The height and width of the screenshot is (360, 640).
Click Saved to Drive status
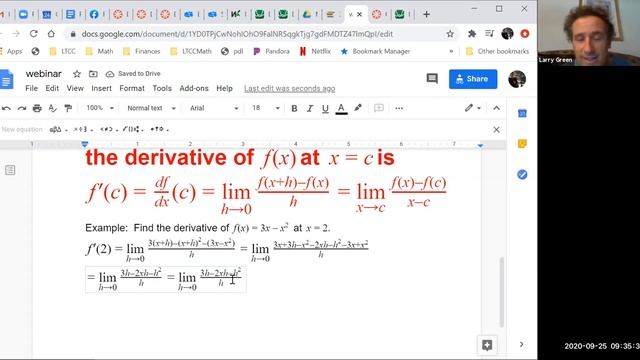click(133, 74)
